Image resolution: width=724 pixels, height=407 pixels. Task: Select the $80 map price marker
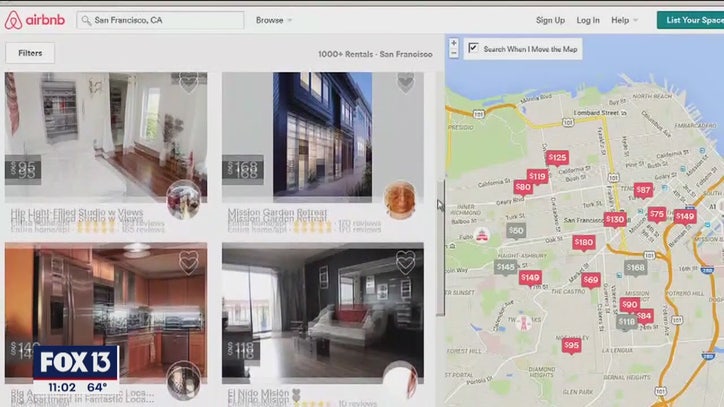pos(523,188)
